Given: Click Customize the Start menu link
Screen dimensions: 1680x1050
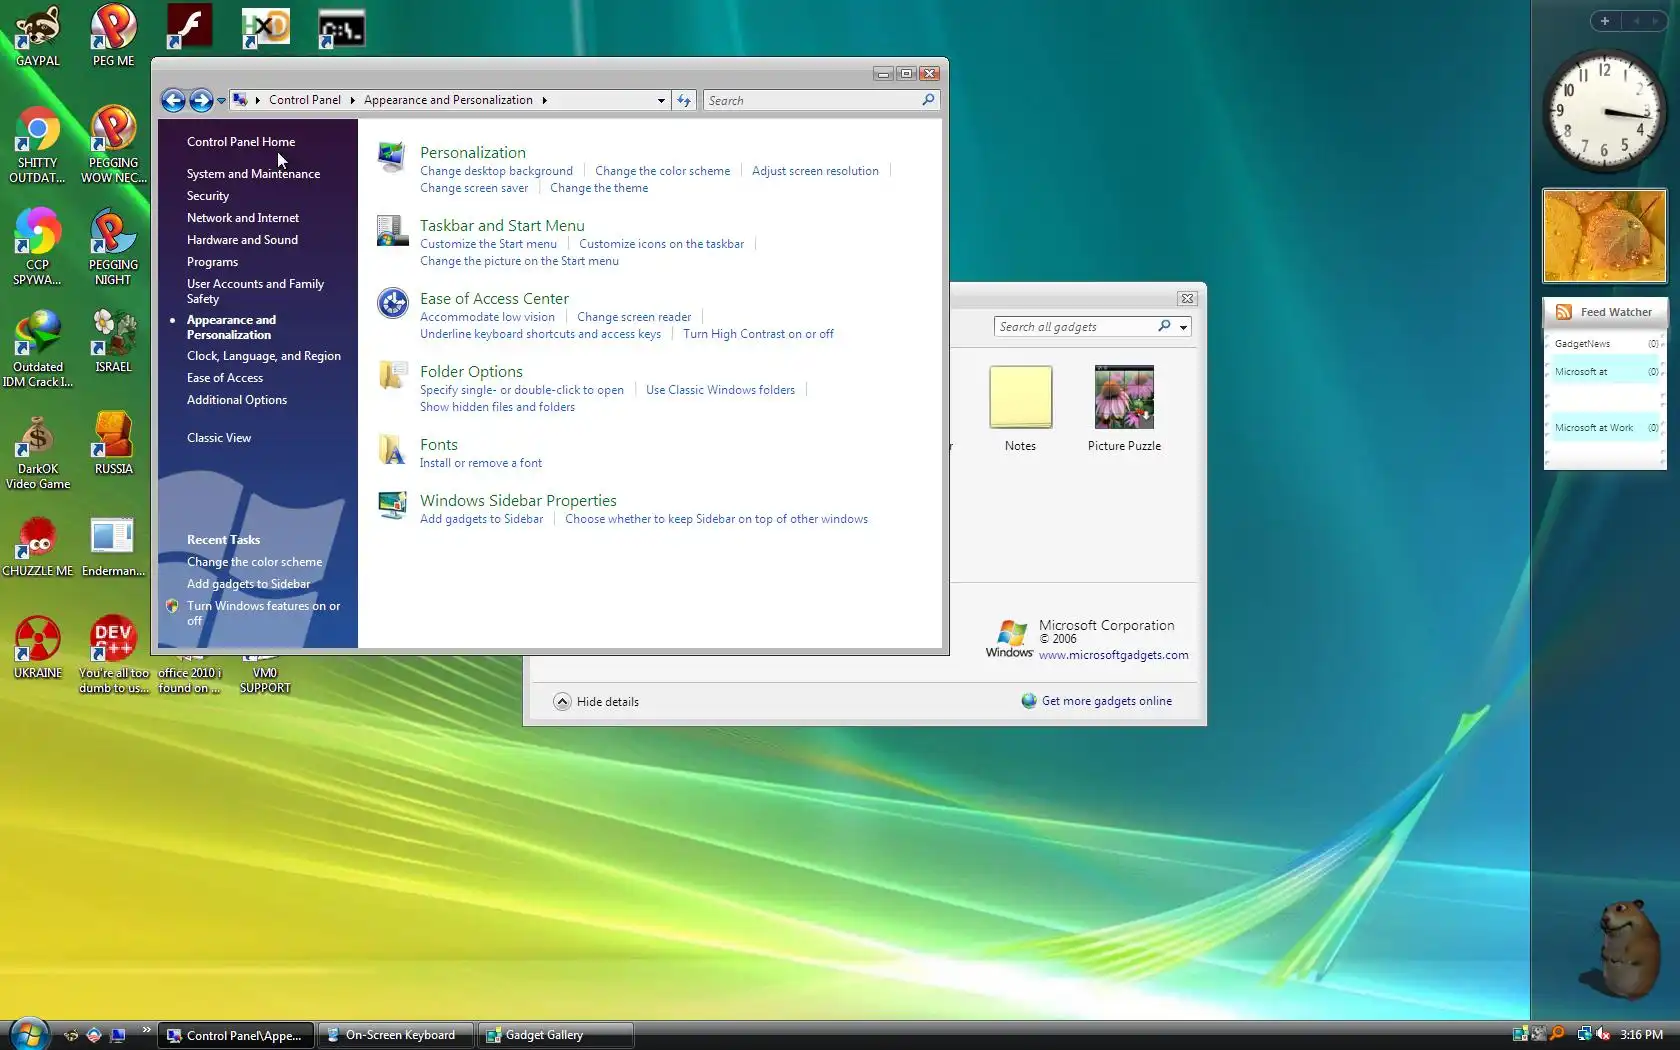Looking at the screenshot, I should 489,244.
